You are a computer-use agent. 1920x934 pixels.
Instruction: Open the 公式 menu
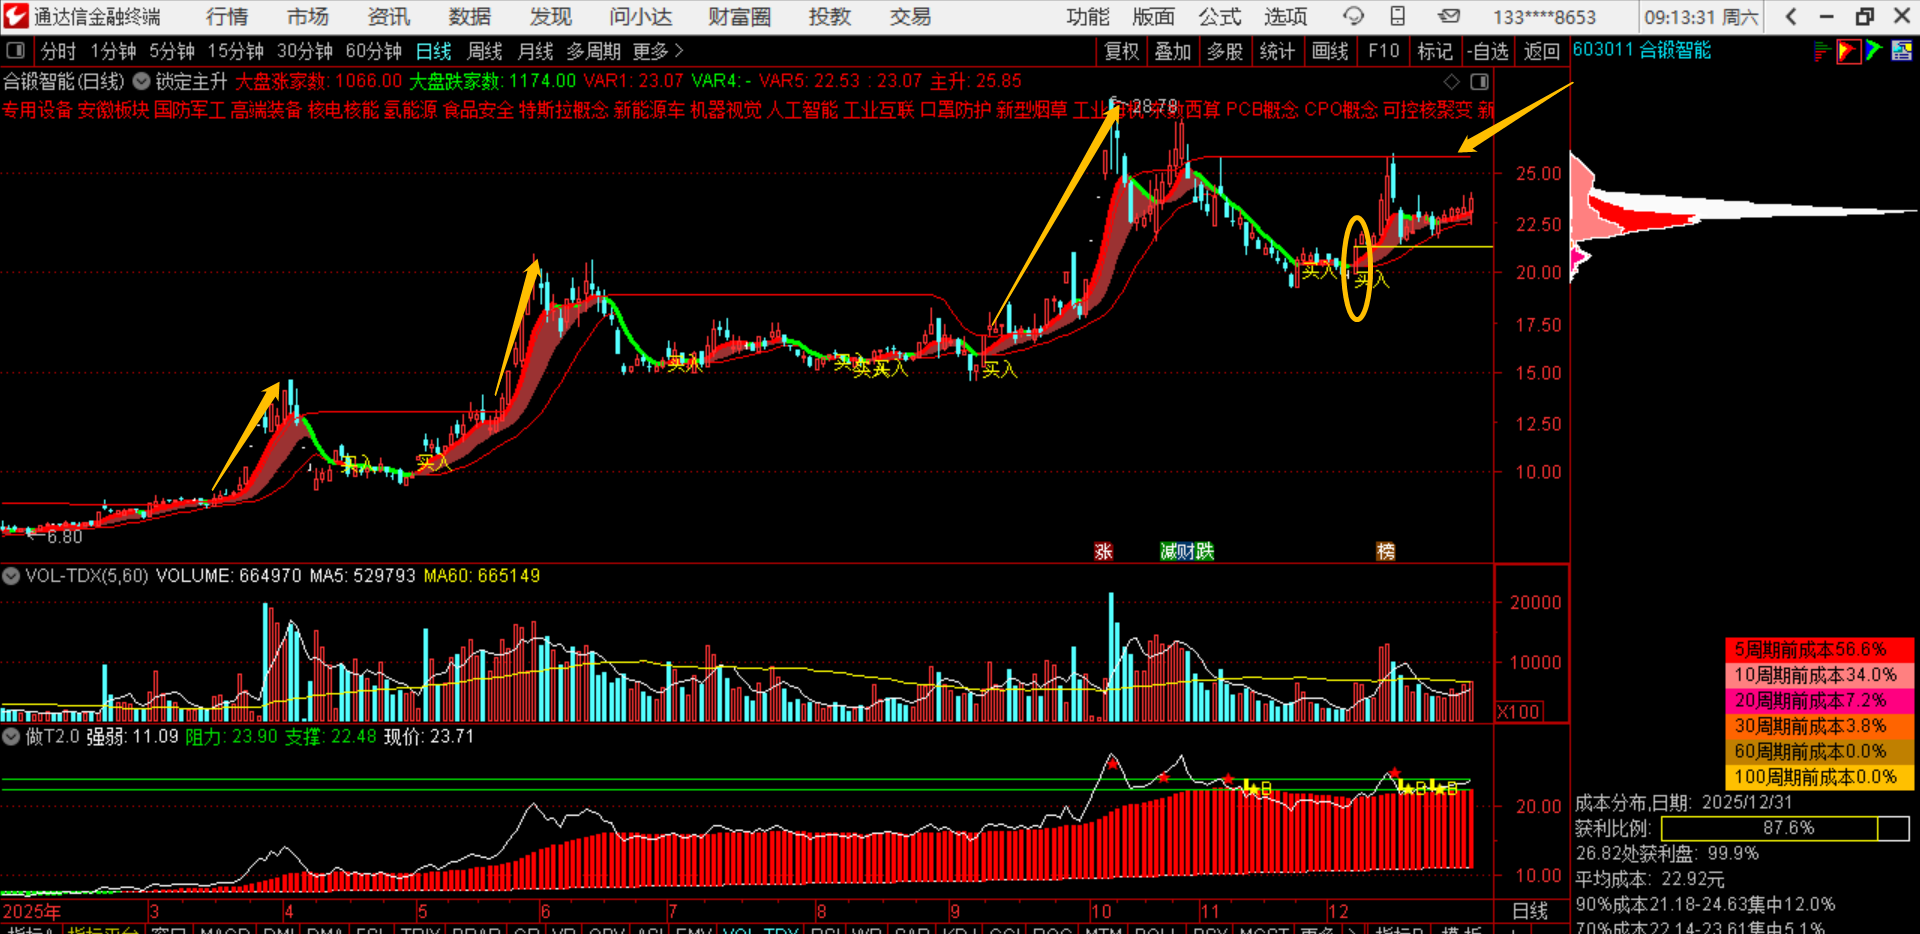1220,16
